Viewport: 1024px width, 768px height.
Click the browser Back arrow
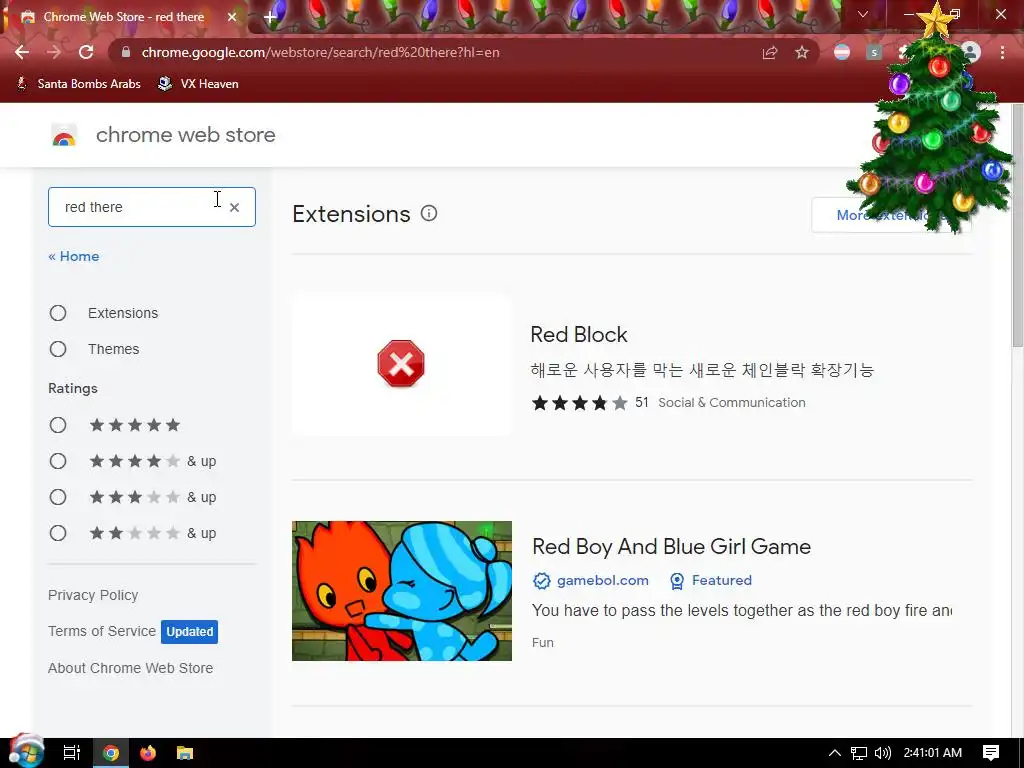coord(22,52)
